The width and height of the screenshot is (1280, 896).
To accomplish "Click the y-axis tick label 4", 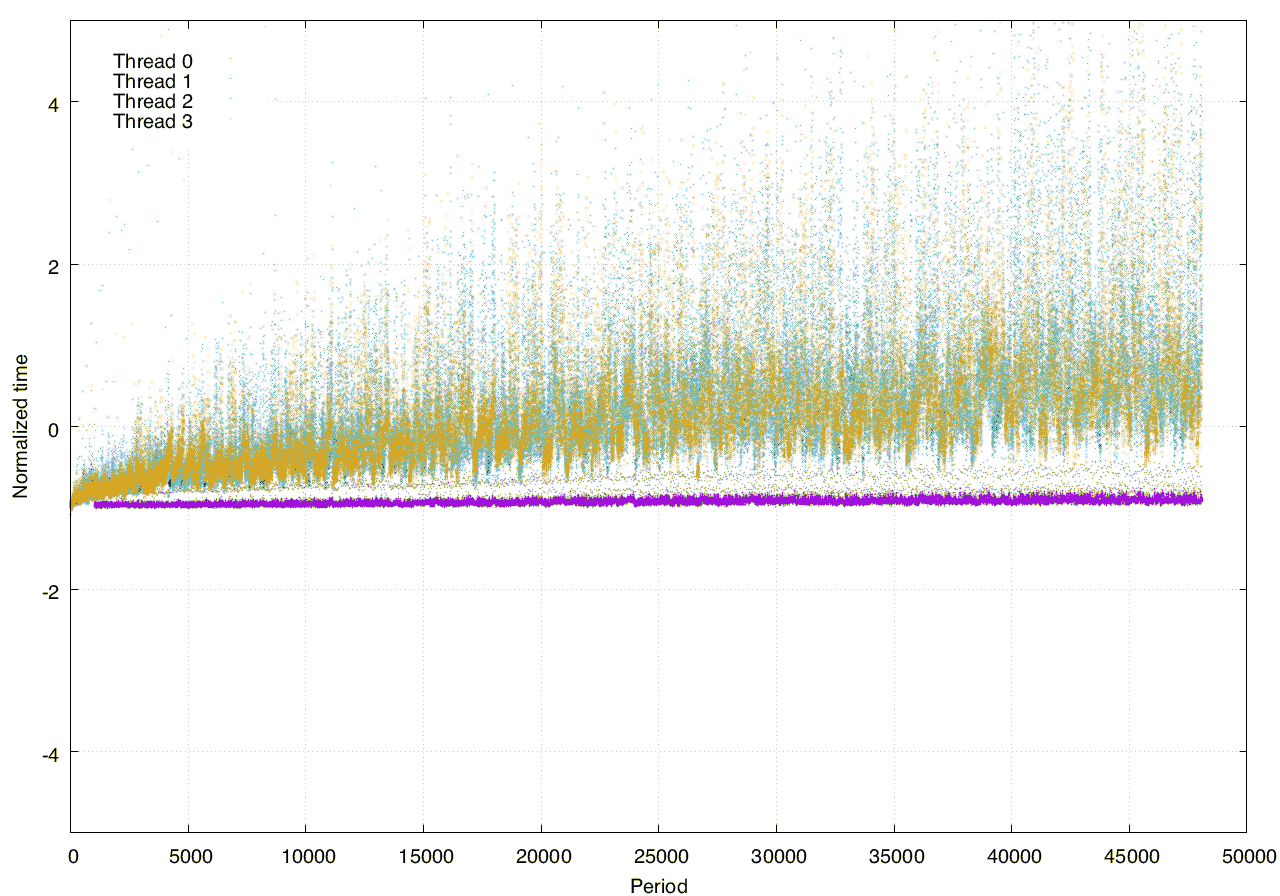I will (54, 103).
